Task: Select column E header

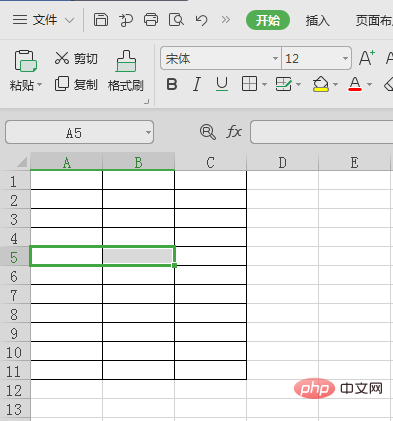Action: 354,162
